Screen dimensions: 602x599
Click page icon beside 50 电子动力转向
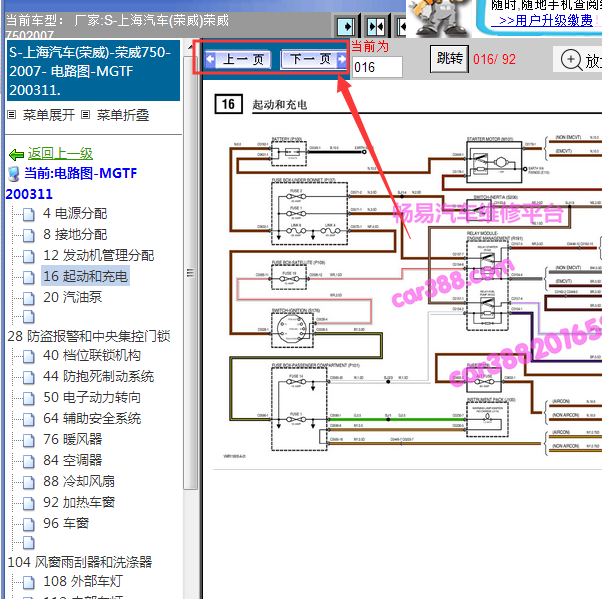click(x=29, y=399)
